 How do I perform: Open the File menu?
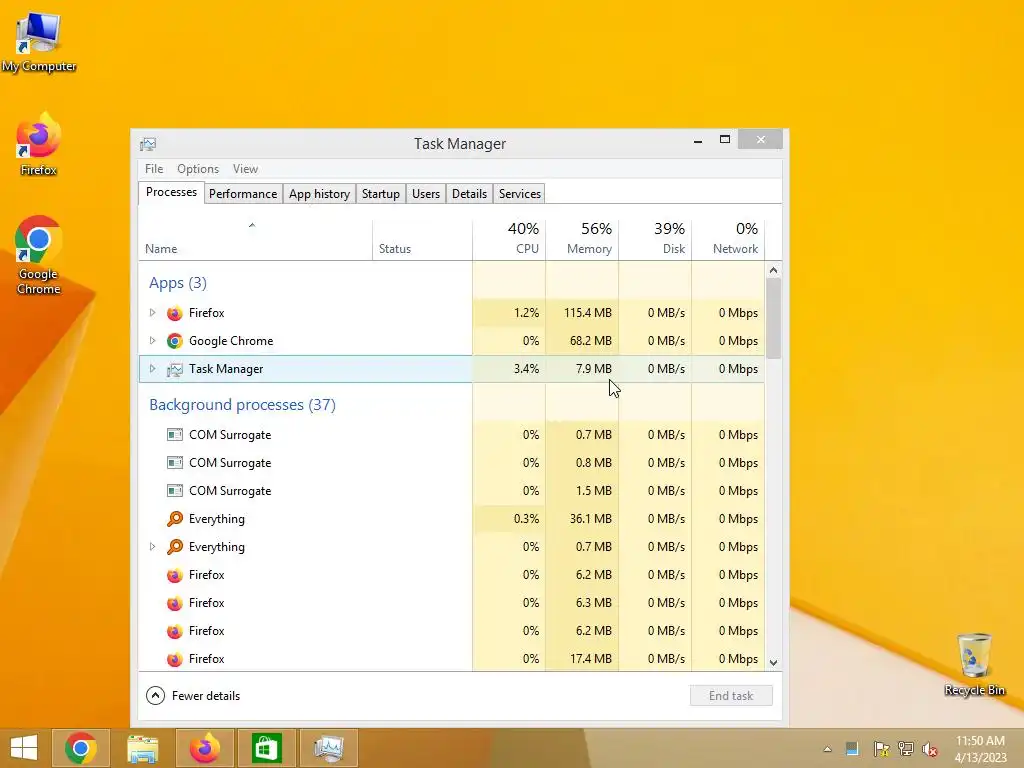pos(154,169)
